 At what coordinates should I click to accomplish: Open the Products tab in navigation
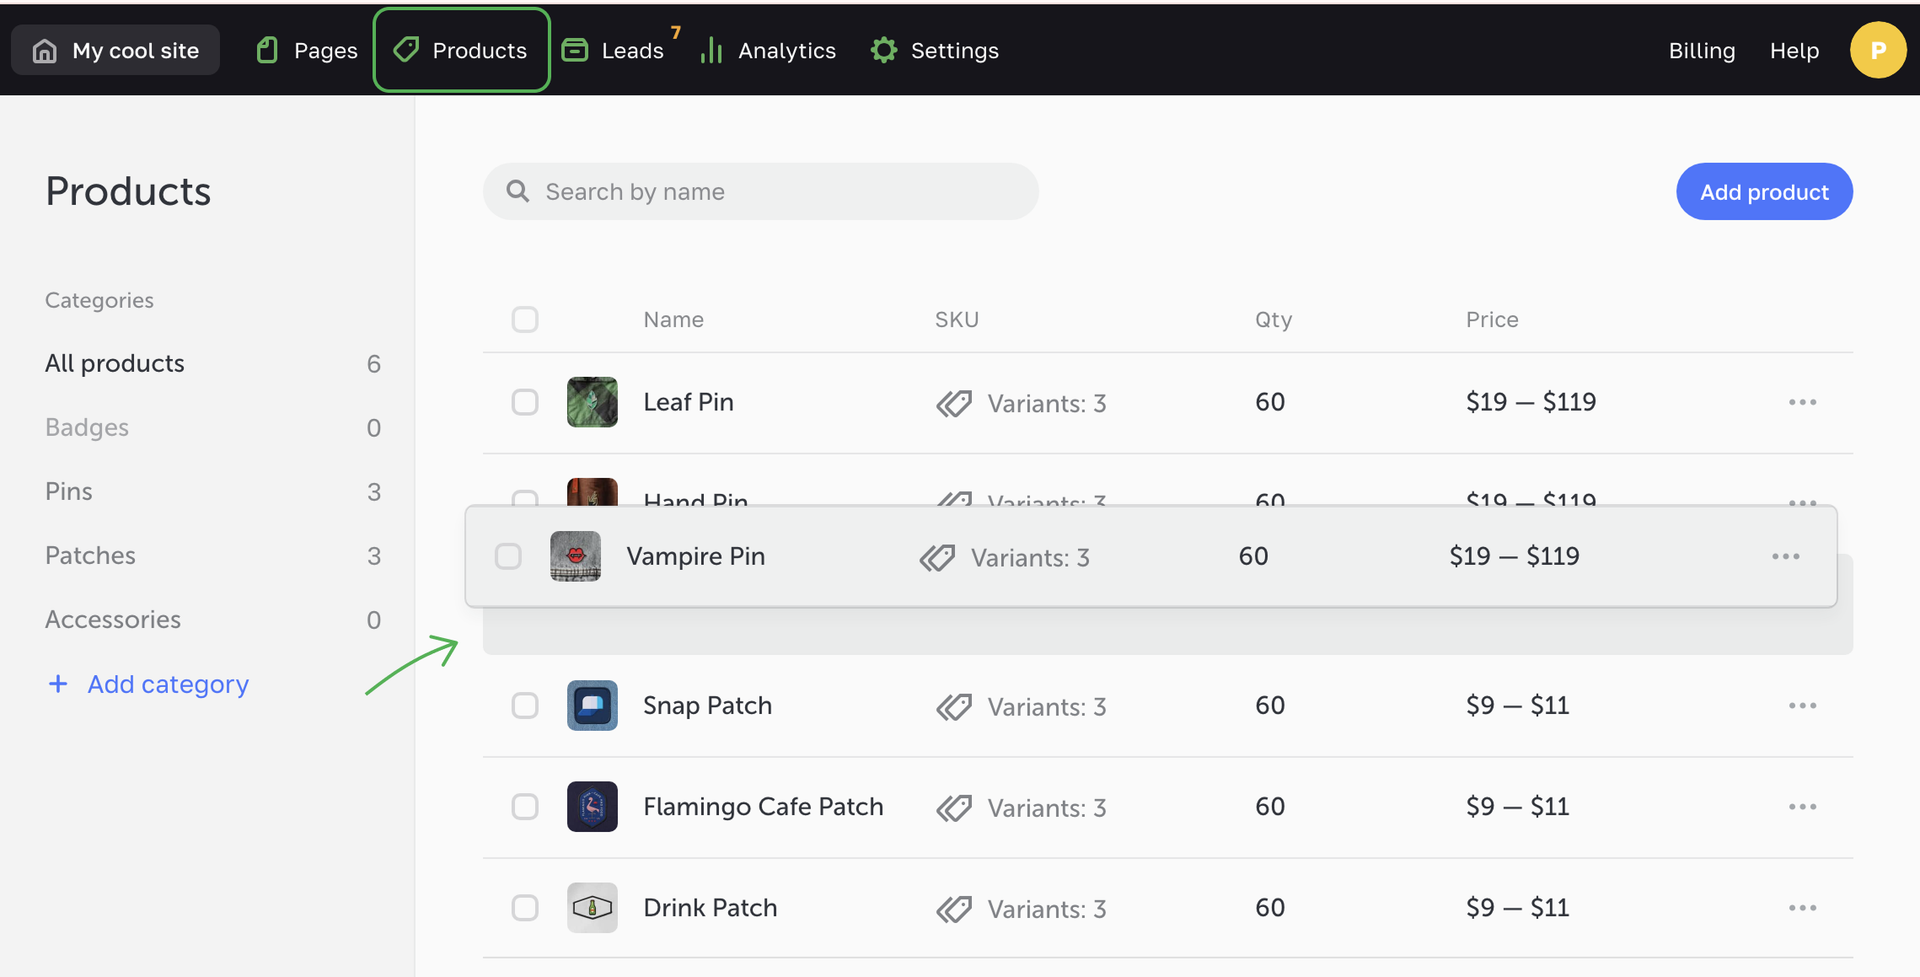point(462,50)
